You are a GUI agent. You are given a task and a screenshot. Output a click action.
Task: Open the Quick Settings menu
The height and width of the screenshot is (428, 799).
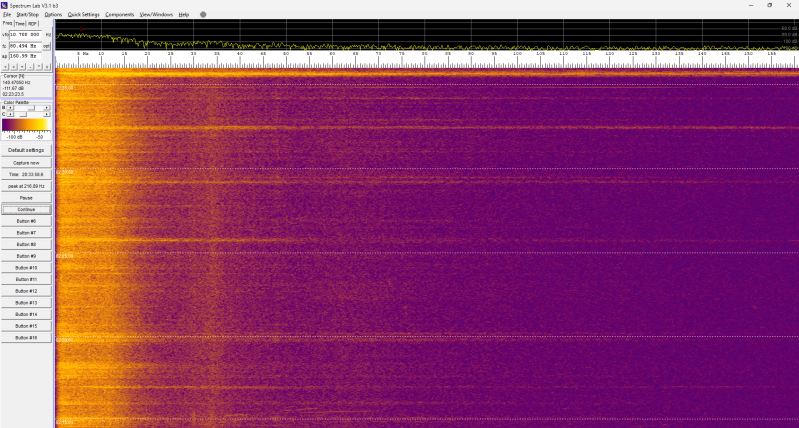click(x=84, y=15)
